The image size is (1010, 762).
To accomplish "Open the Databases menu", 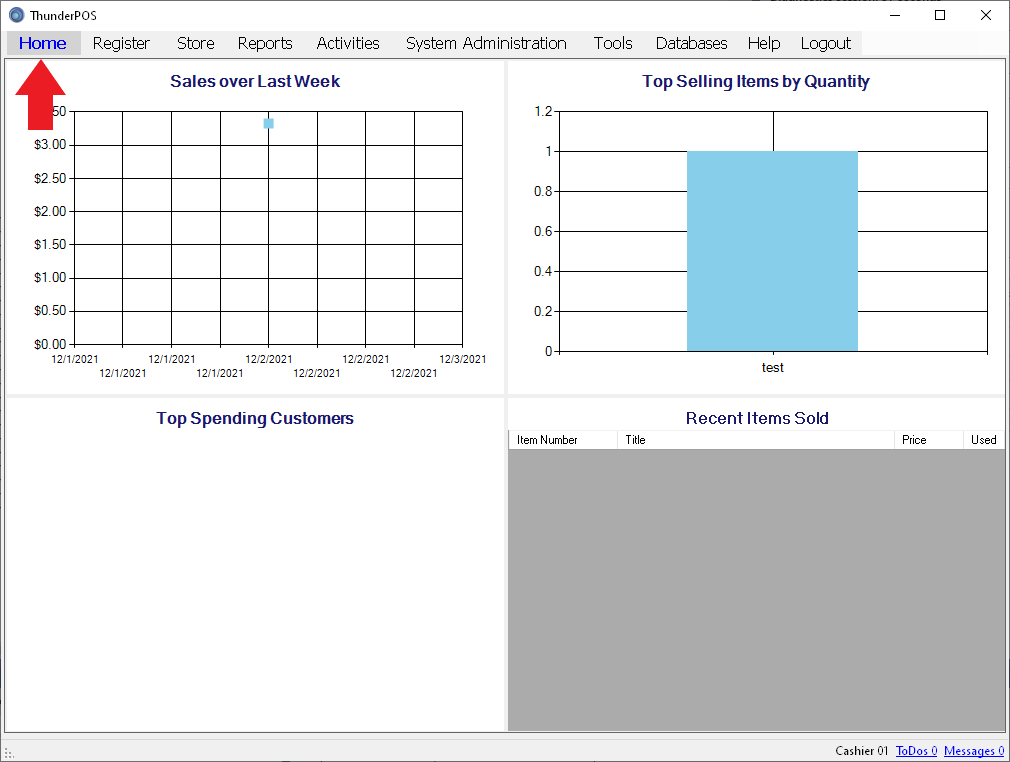I will tap(691, 43).
